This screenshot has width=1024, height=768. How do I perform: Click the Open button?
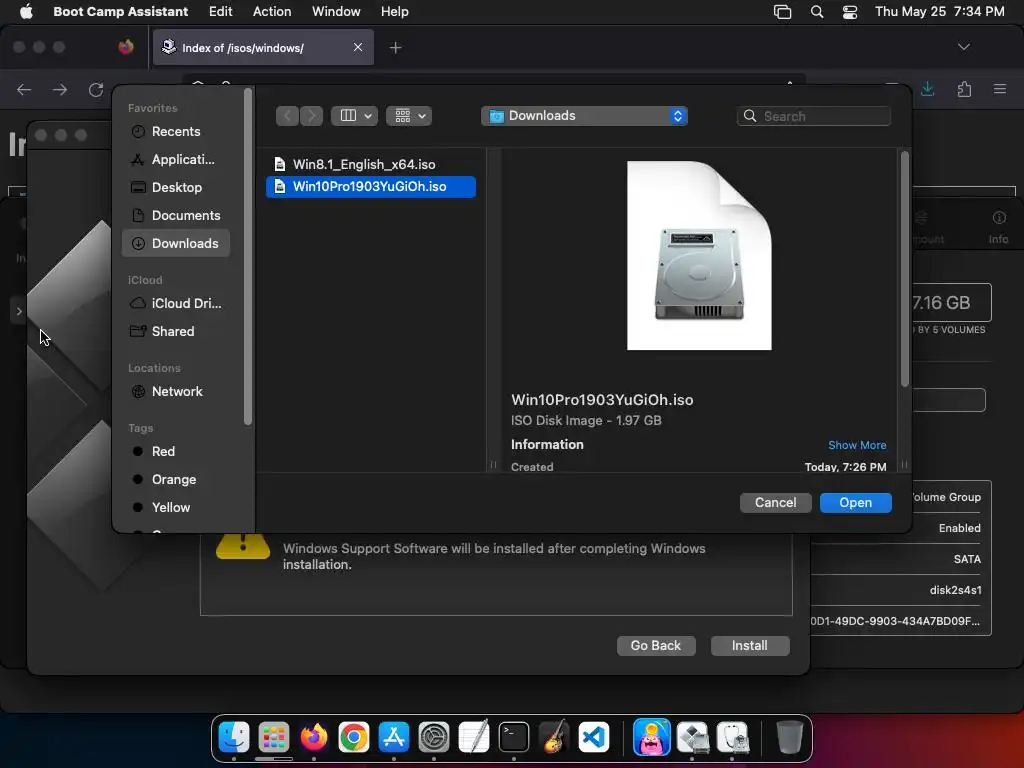(856, 503)
